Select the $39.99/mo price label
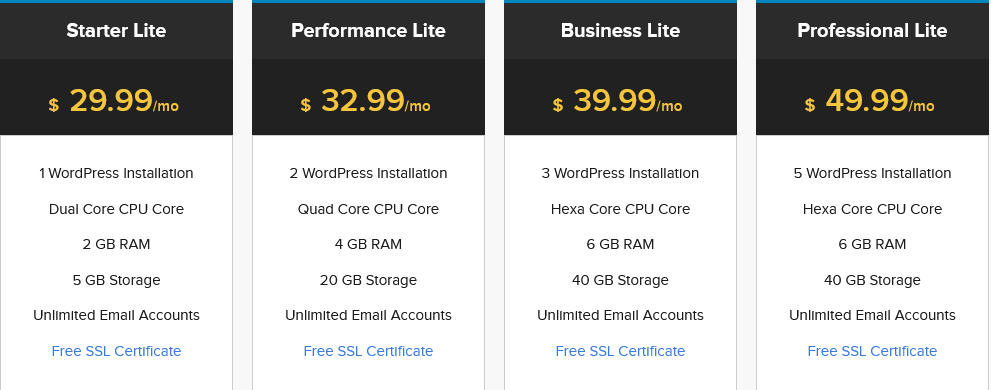This screenshot has width=991, height=390. coord(617,101)
